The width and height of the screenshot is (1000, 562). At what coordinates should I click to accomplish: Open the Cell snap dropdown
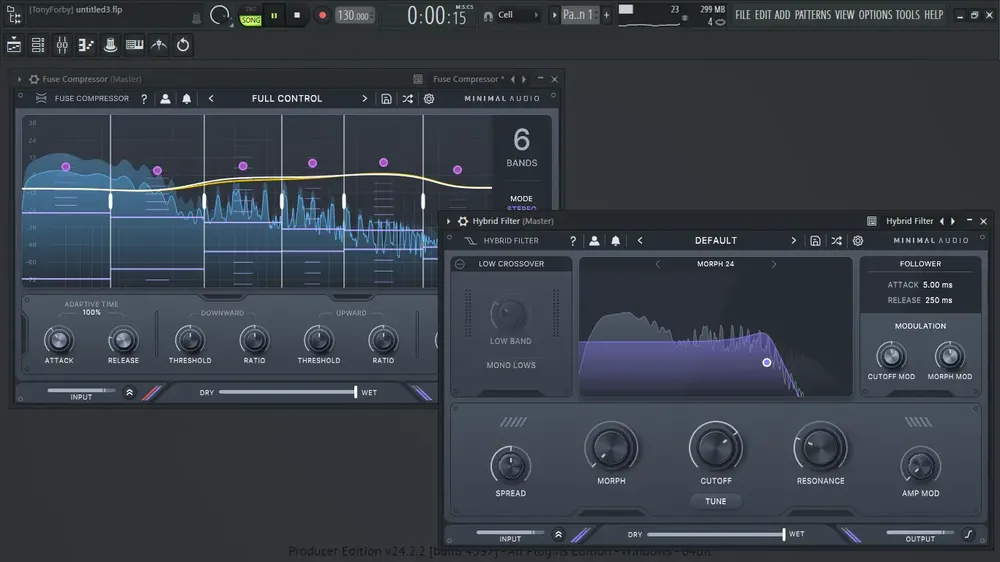(518, 15)
